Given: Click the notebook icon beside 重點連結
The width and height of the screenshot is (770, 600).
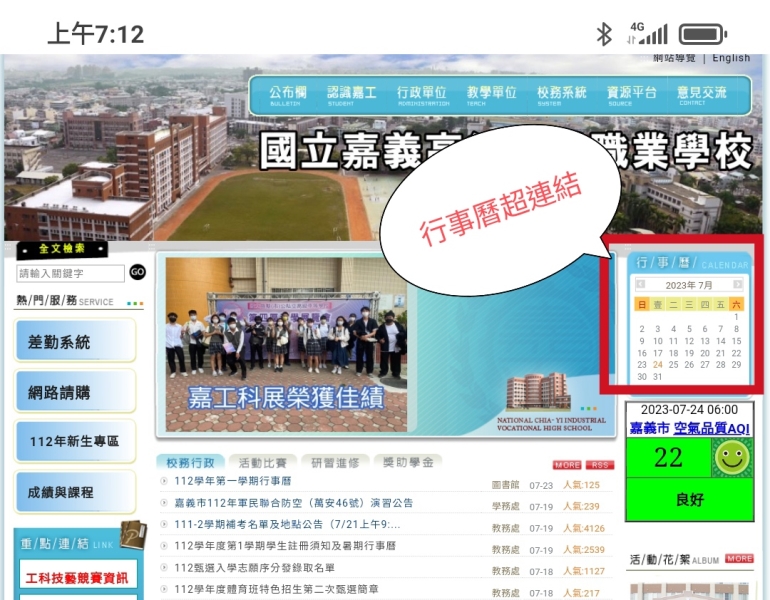Looking at the screenshot, I should pos(133,535).
